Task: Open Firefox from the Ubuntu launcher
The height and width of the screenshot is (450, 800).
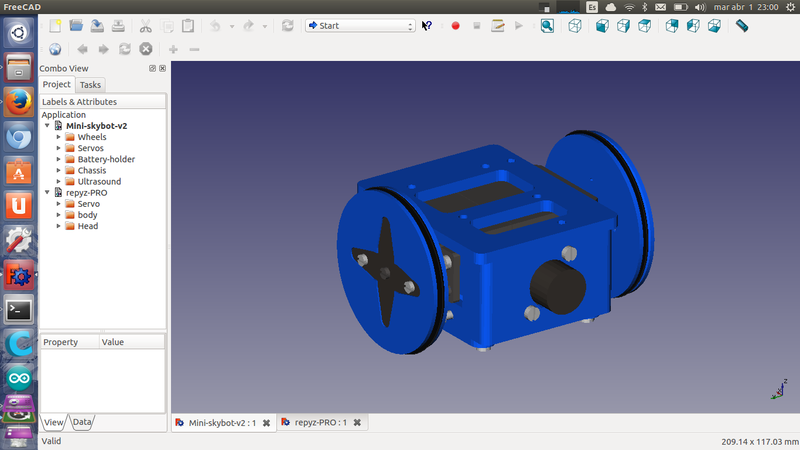Action: coord(19,102)
